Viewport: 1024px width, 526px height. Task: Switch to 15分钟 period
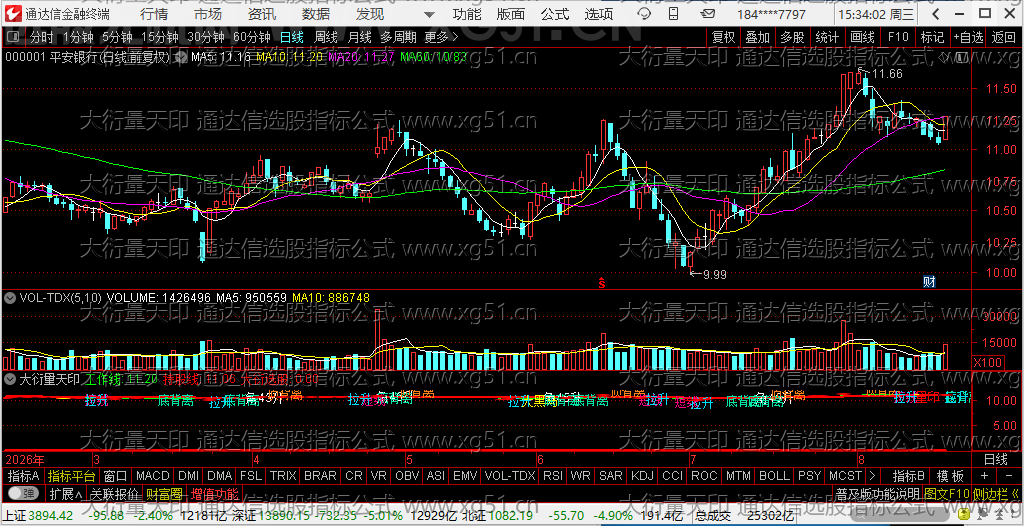point(161,37)
